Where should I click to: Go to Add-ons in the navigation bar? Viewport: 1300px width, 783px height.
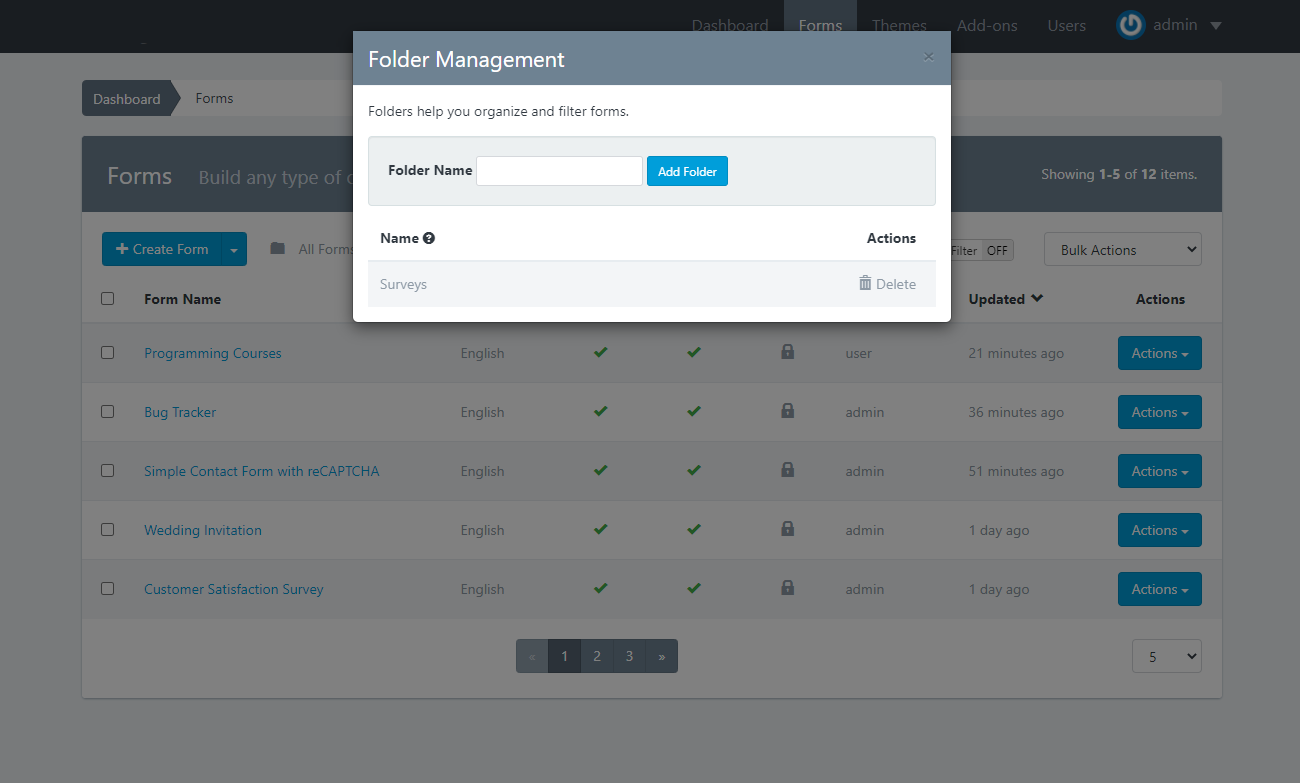coord(987,26)
